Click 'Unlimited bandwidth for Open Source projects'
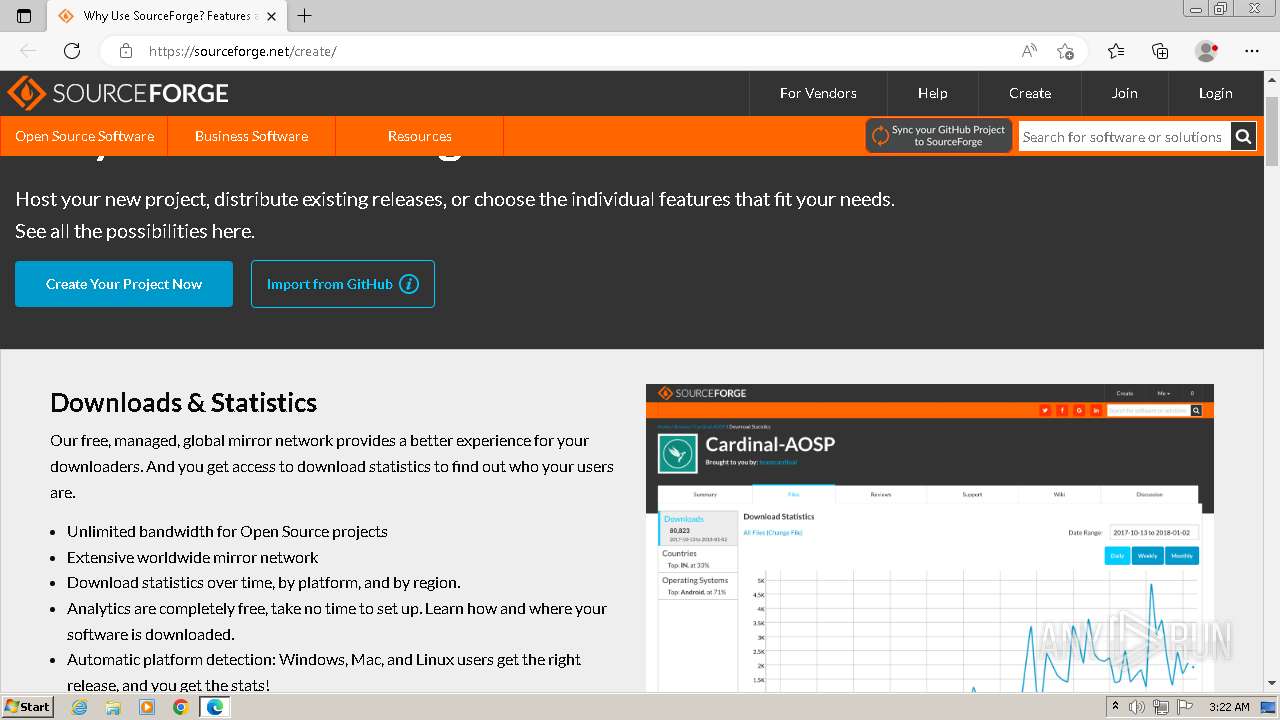 pos(227,531)
